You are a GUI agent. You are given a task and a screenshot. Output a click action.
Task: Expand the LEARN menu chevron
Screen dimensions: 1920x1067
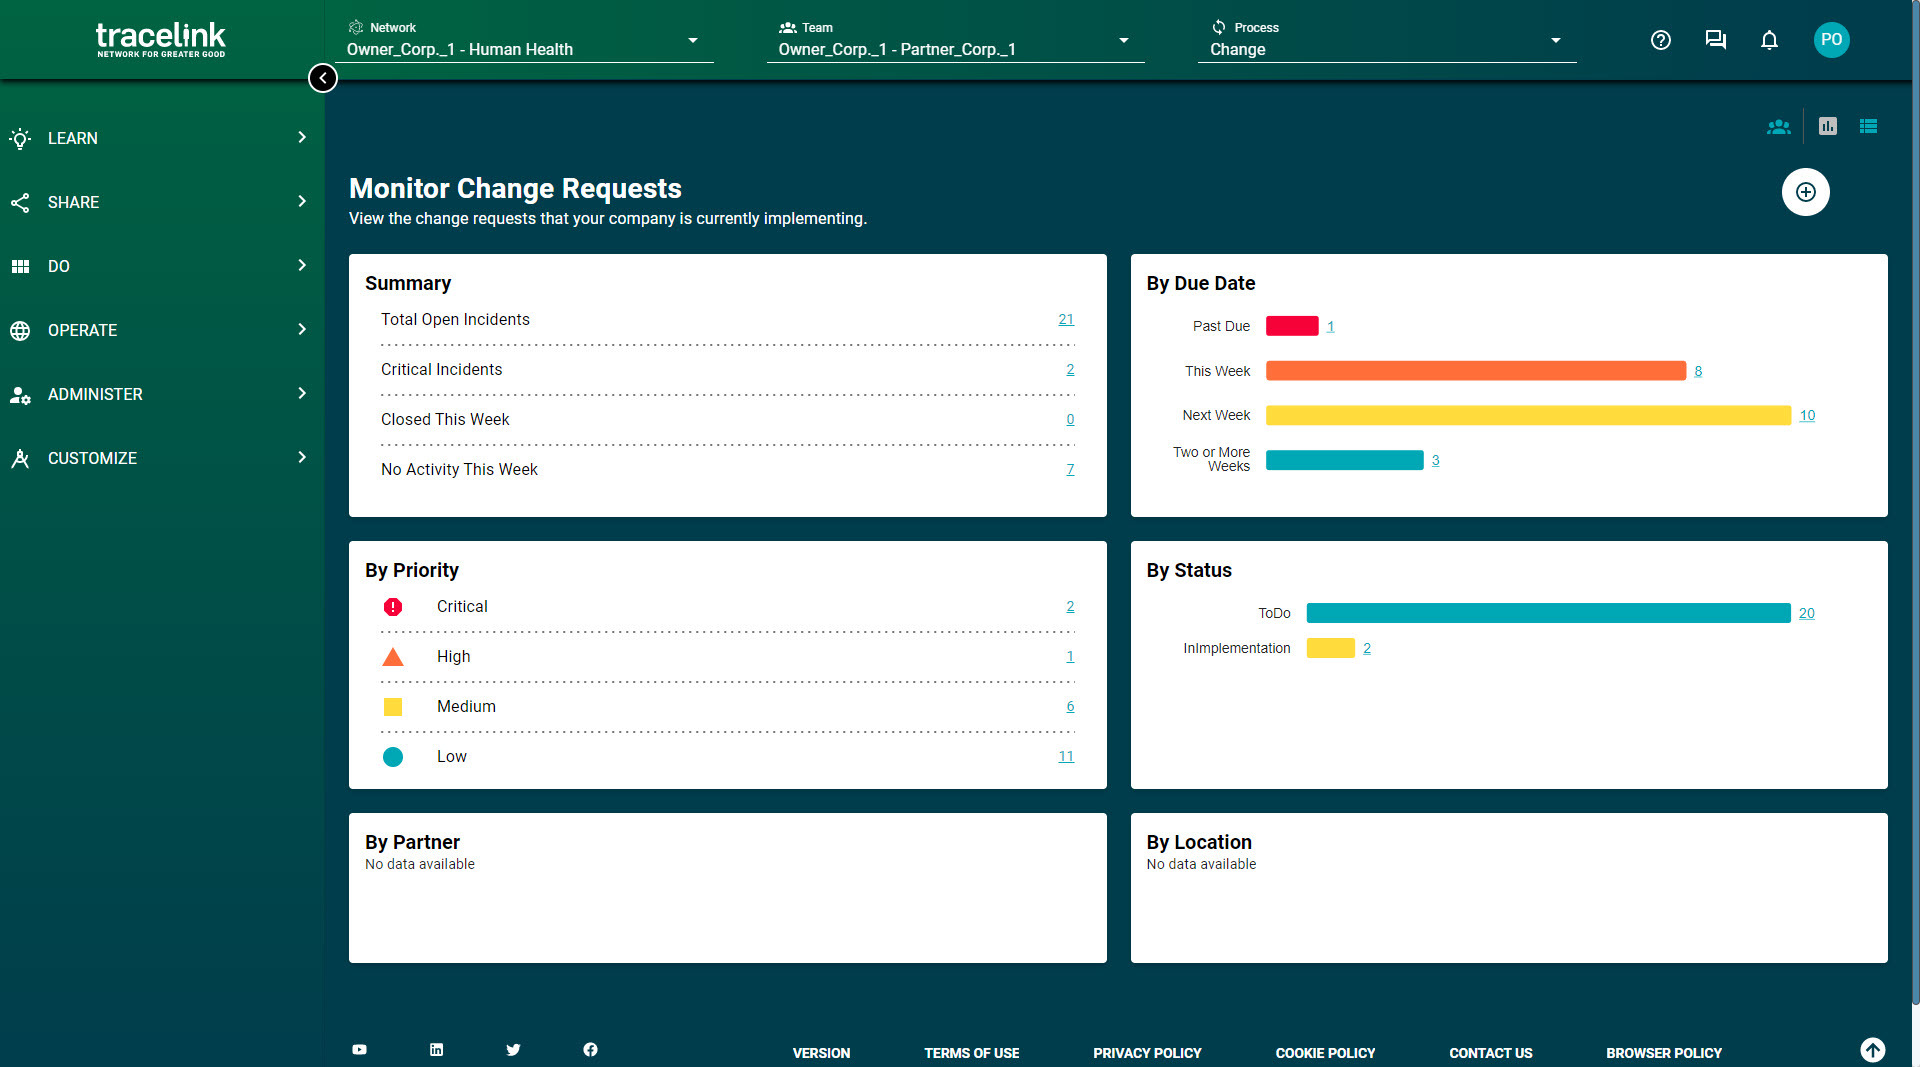[x=302, y=137]
